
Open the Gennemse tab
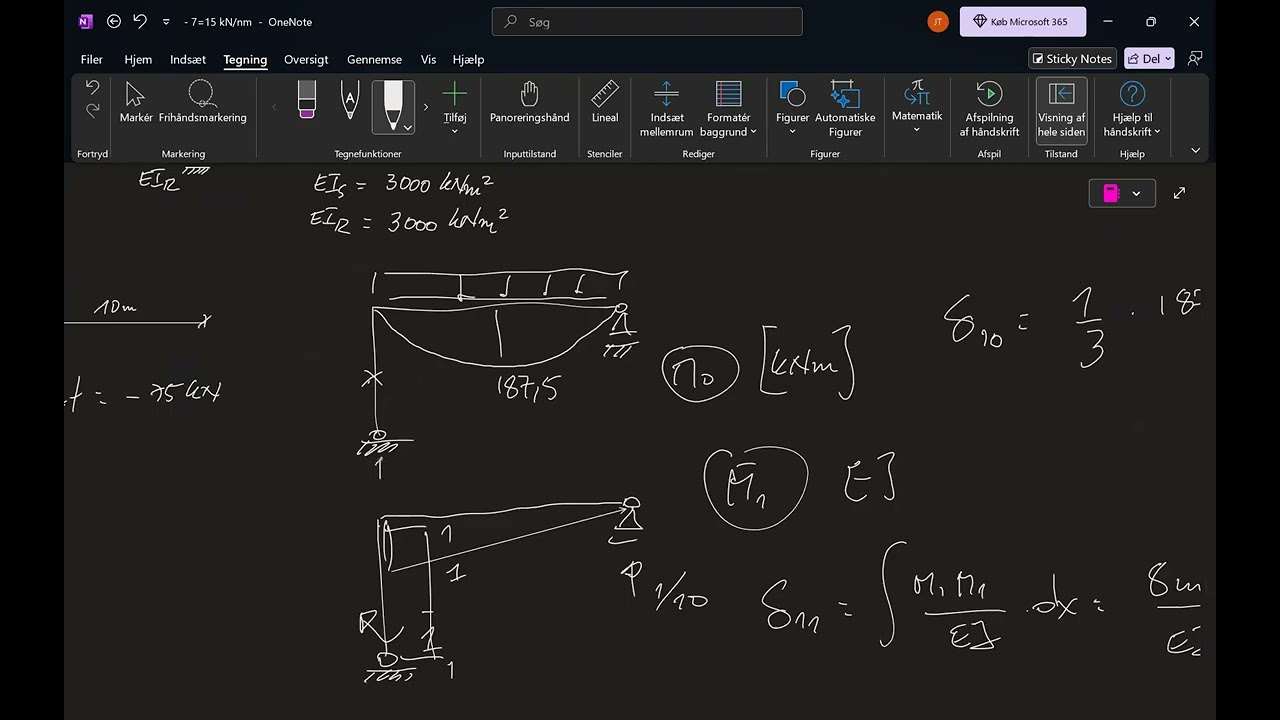click(x=374, y=60)
